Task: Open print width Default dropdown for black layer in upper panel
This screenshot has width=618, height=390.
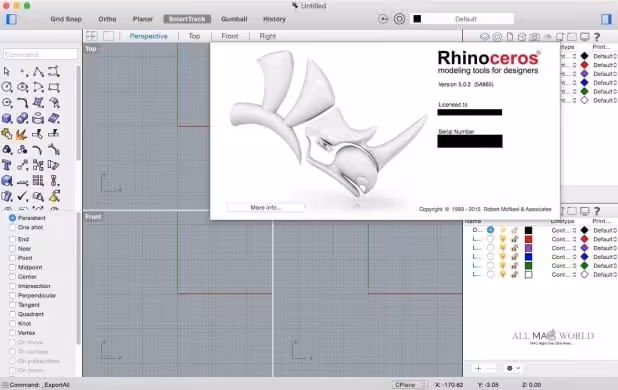Action: [605, 56]
